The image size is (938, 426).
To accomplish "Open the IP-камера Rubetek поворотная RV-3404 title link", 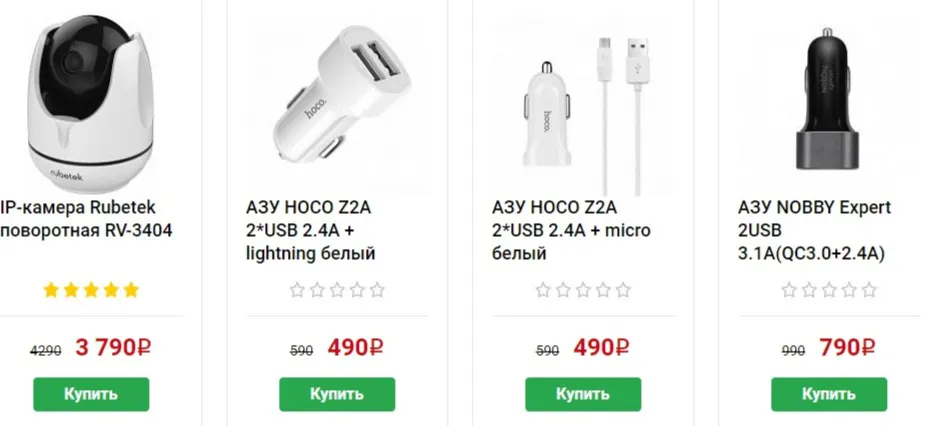I will coord(86,218).
